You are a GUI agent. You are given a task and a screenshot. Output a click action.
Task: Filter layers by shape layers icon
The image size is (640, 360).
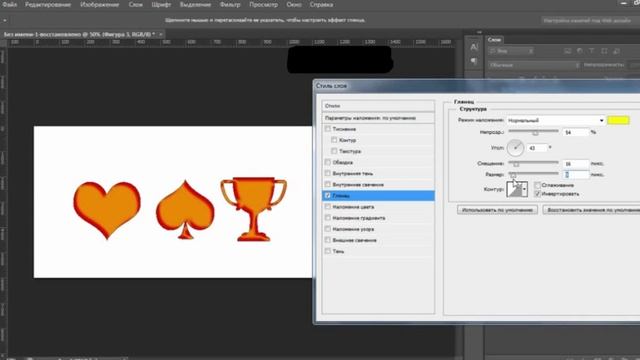tap(604, 51)
